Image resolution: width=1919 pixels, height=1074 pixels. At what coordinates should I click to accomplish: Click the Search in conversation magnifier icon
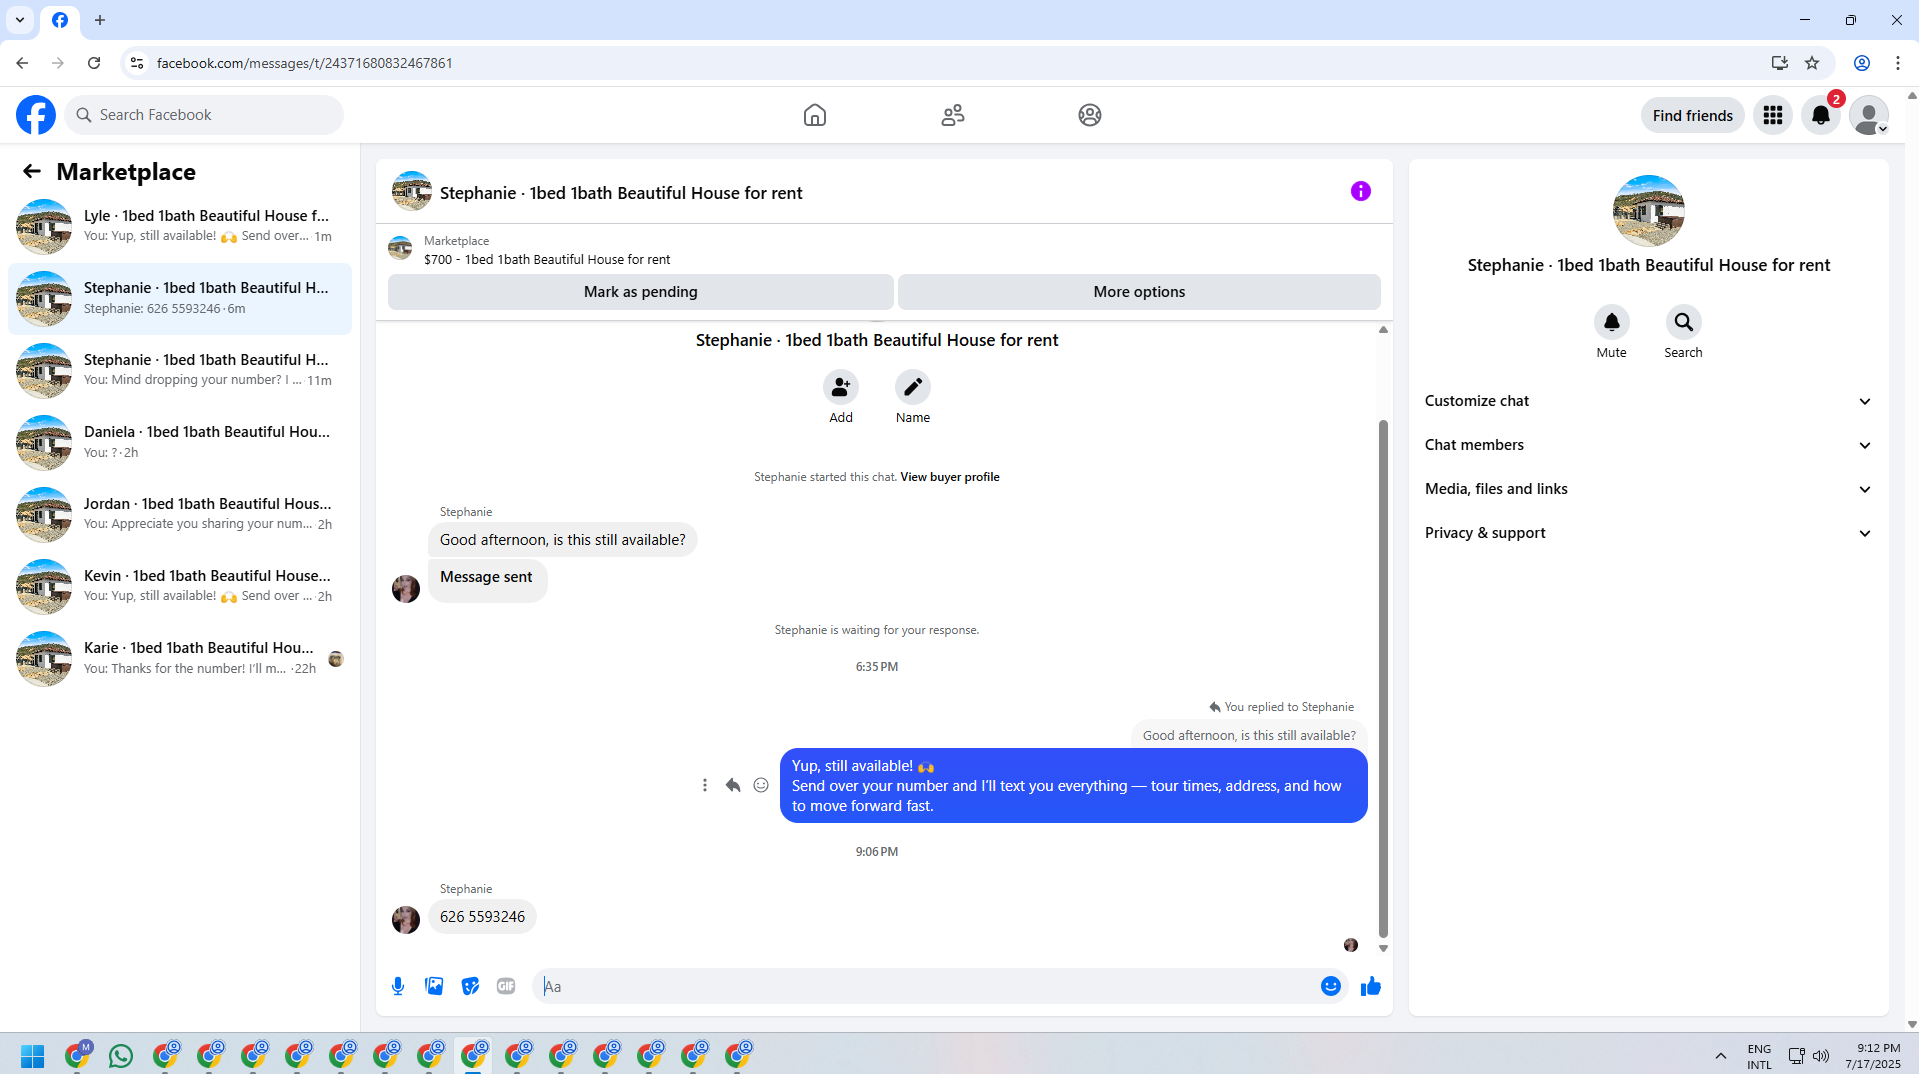(1684, 322)
